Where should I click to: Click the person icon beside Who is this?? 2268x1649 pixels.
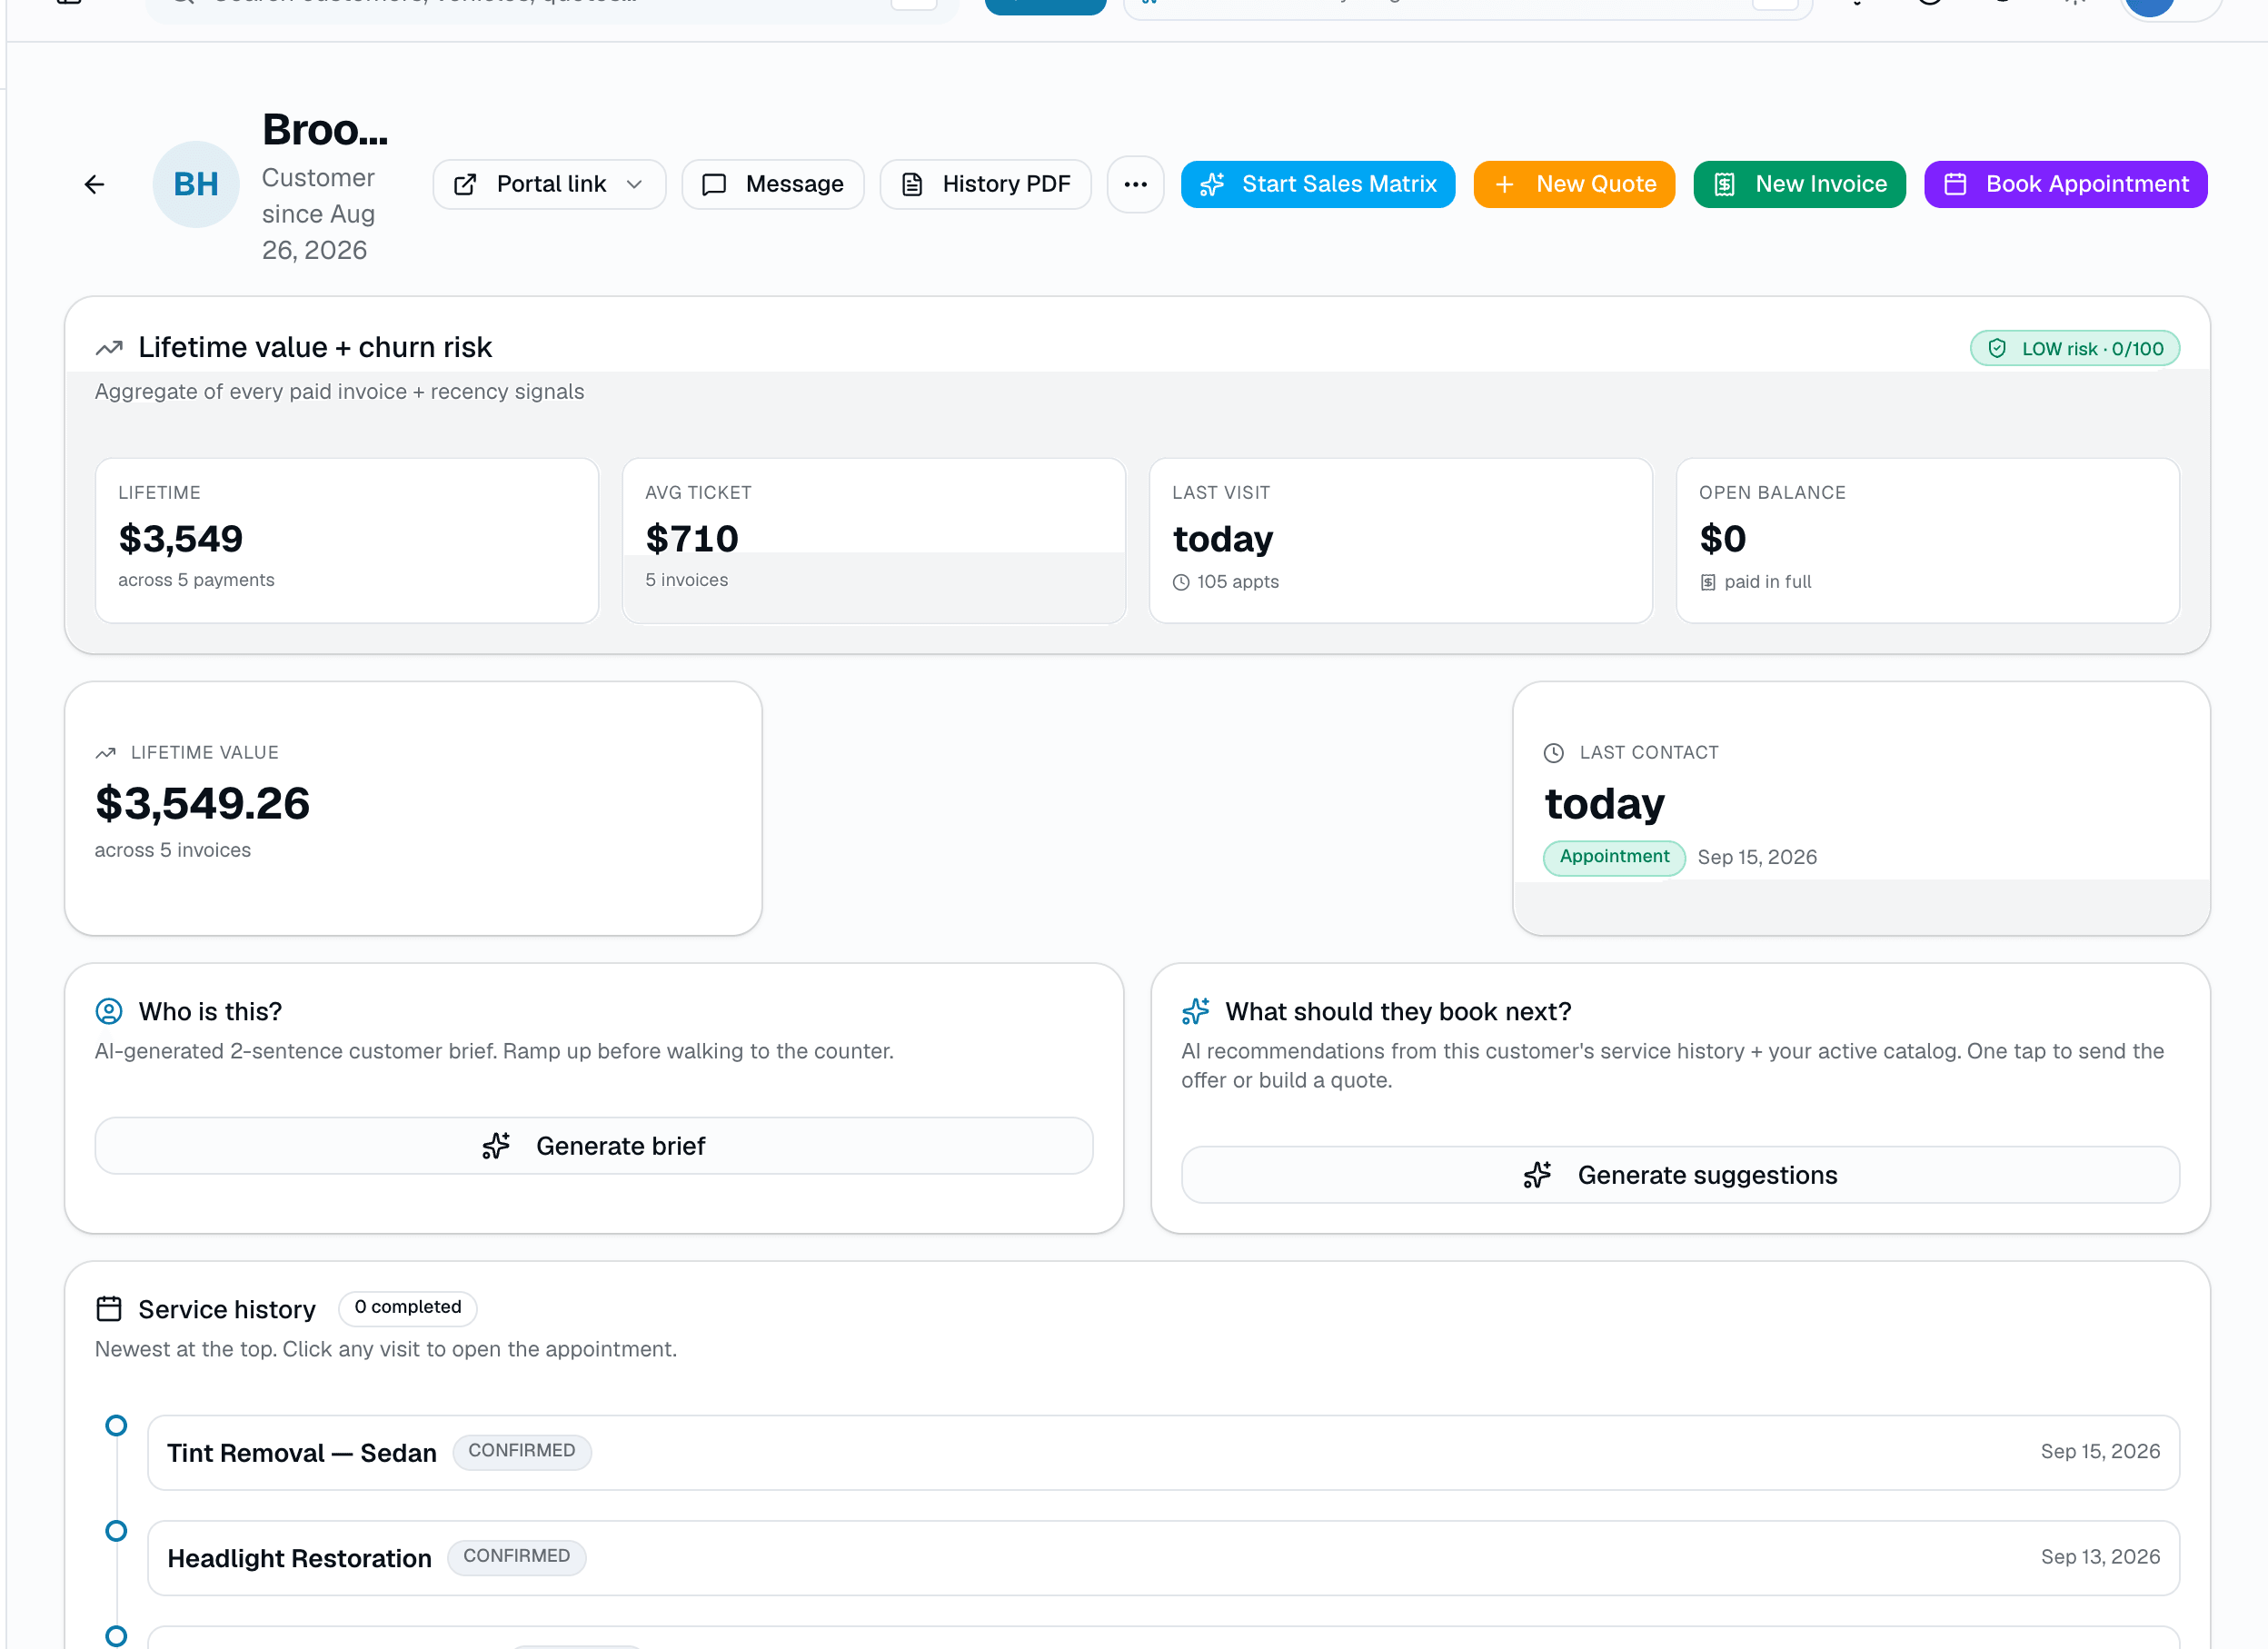[x=109, y=1011]
